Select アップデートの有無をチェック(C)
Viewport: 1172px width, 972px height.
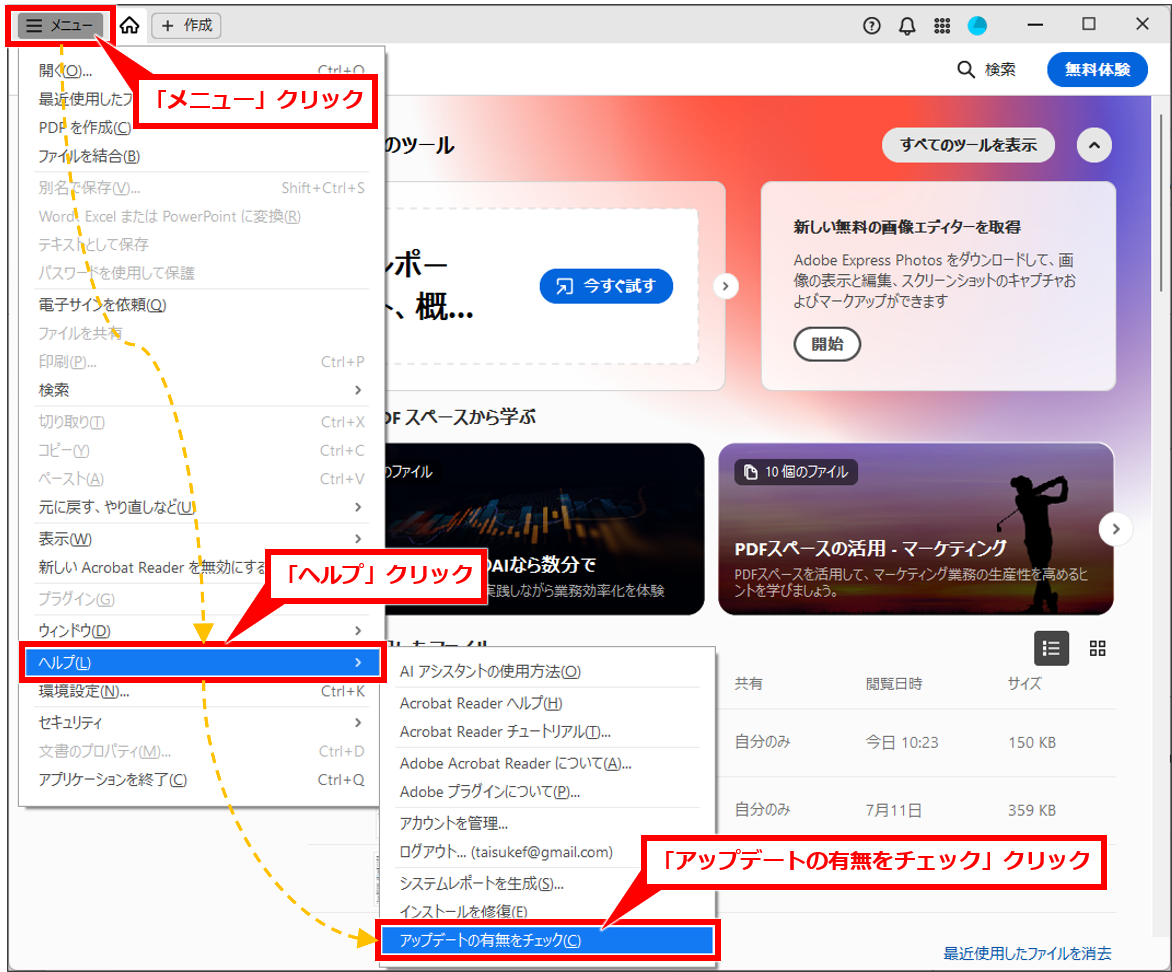[548, 940]
